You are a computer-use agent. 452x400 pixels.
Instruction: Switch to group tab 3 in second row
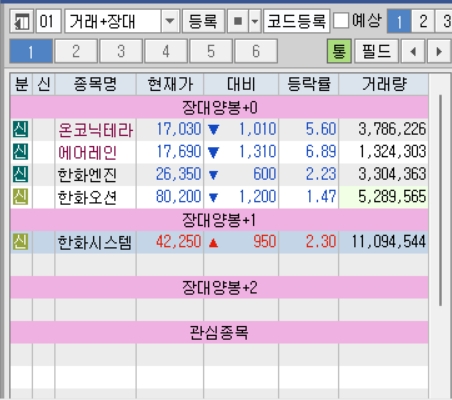[x=121, y=51]
